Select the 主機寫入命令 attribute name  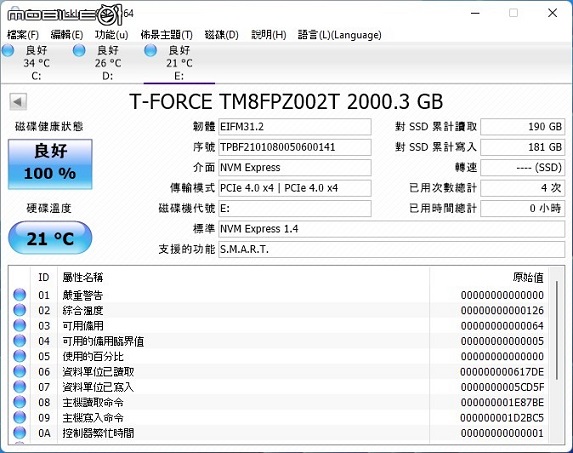pyautogui.click(x=93, y=418)
